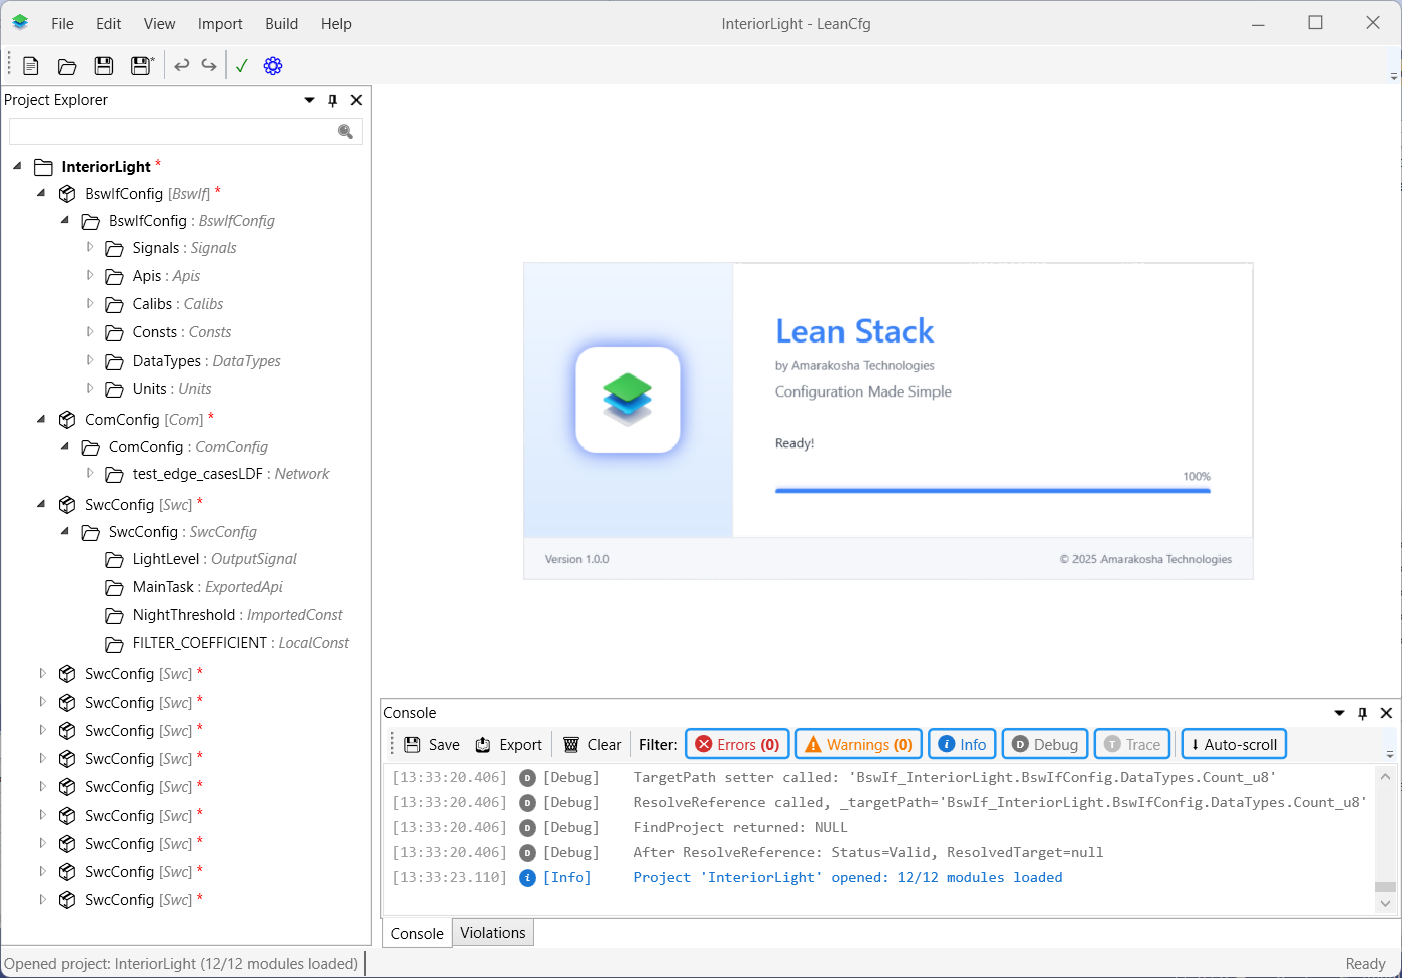Toggle the Debug log filter
Screen dimensions: 1402x978
pyautogui.click(x=1045, y=745)
